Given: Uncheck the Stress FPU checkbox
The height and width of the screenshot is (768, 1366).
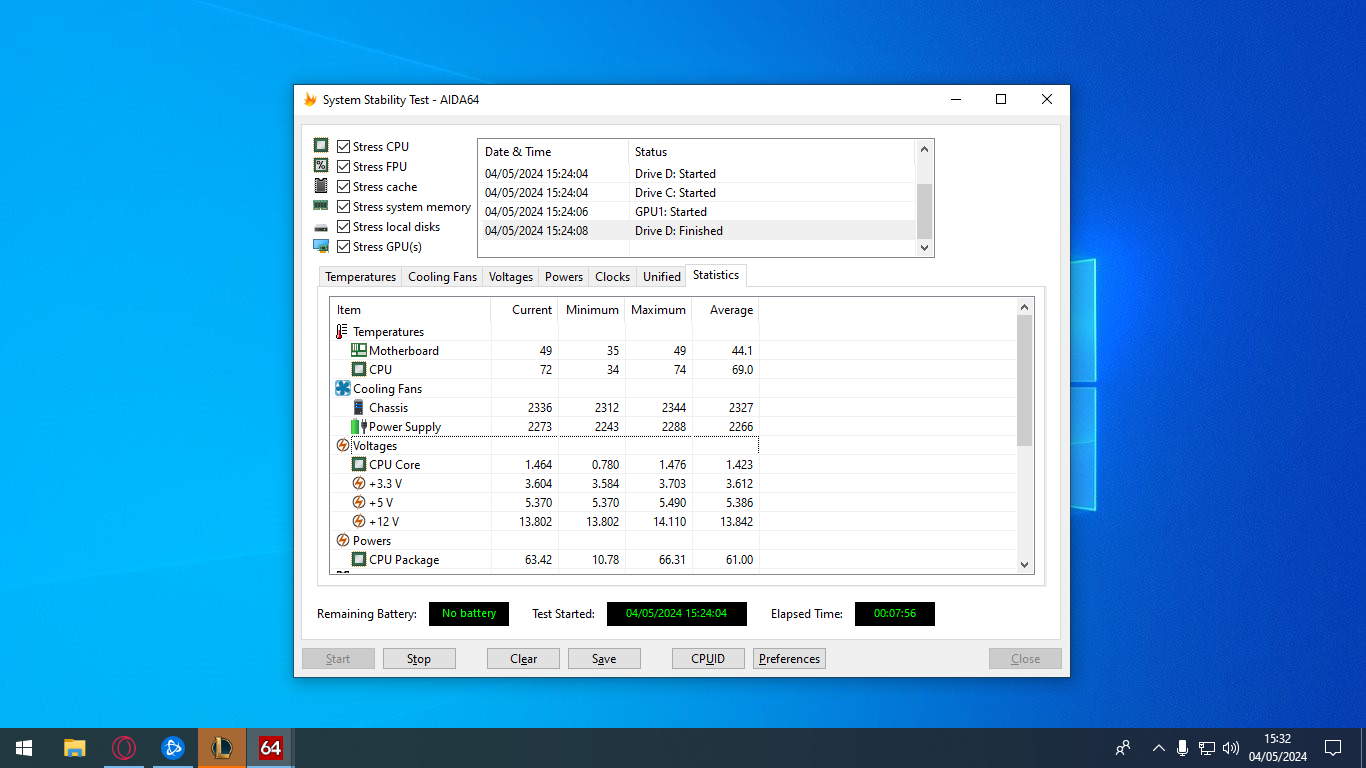Looking at the screenshot, I should (x=343, y=166).
